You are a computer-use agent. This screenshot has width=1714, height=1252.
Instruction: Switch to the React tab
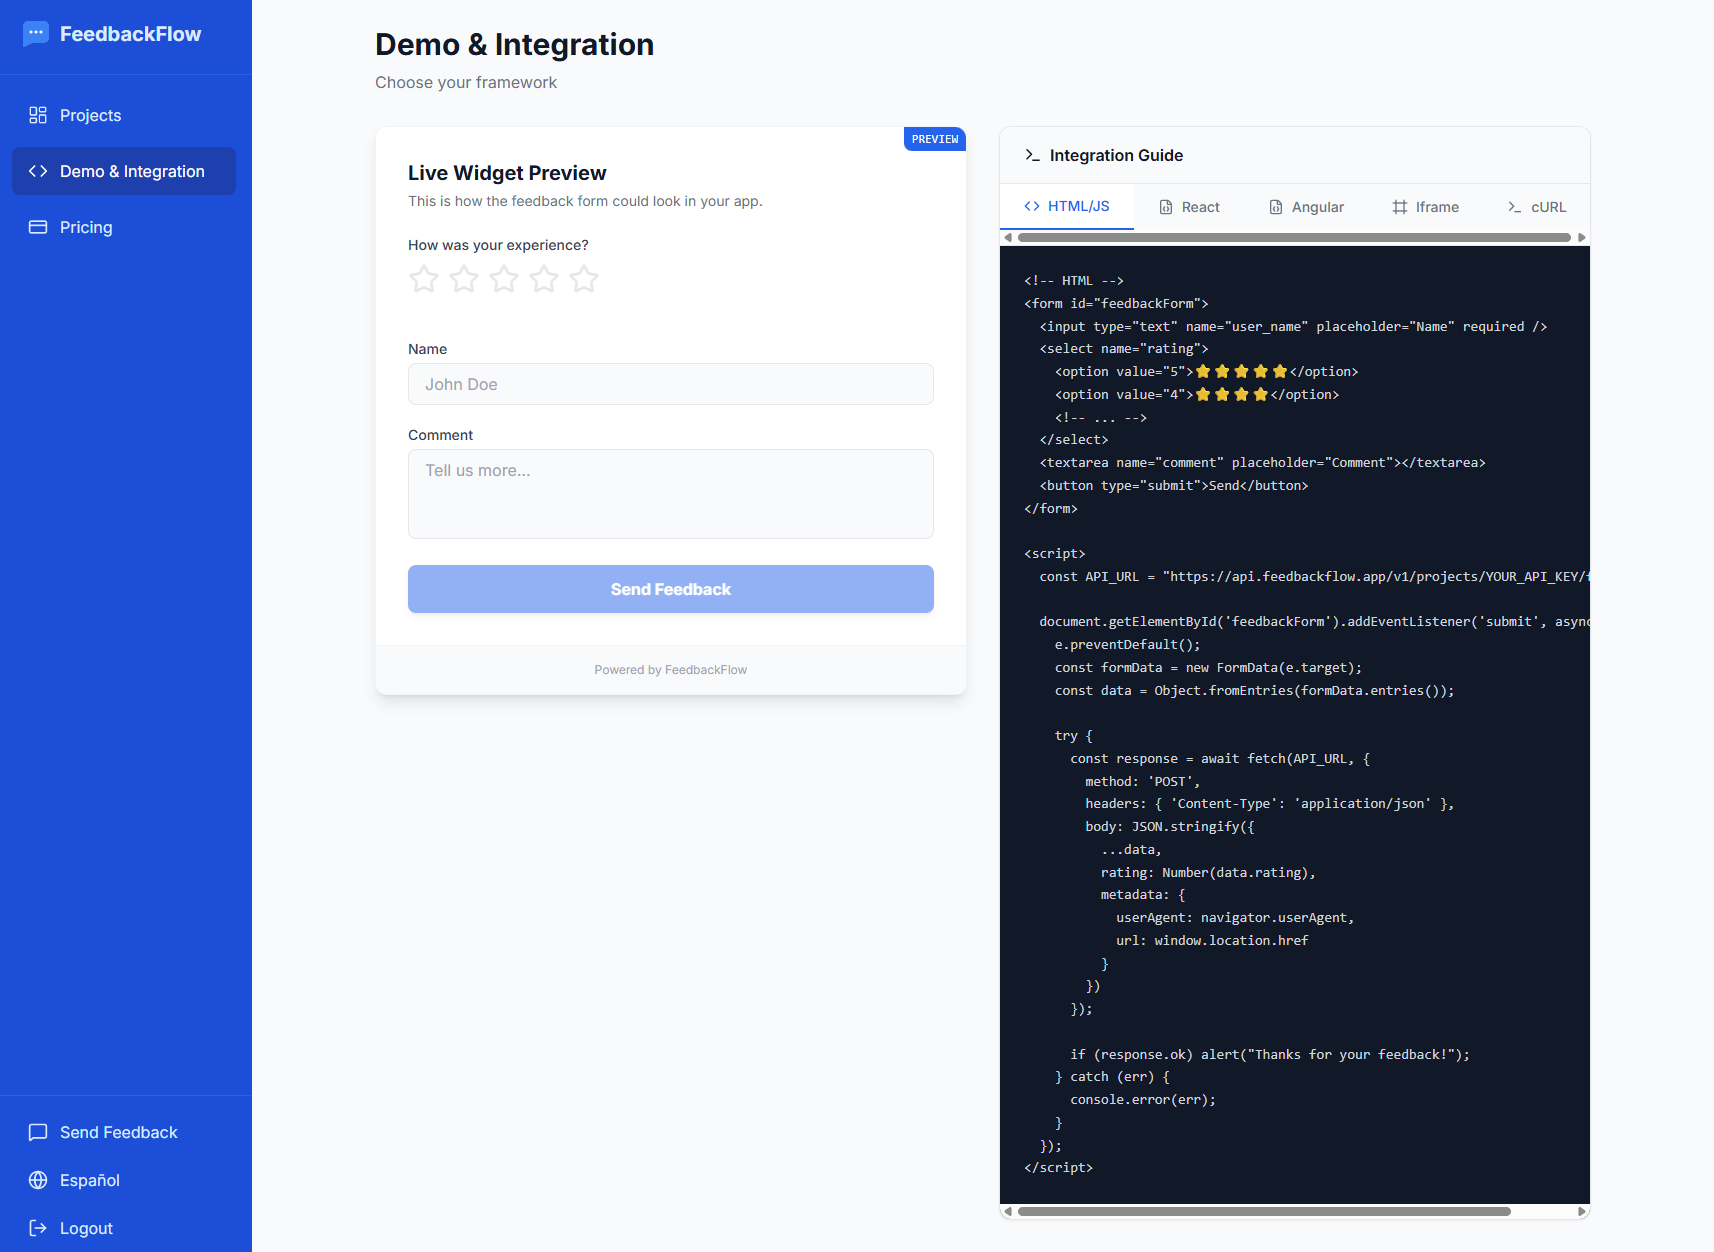pyautogui.click(x=1189, y=207)
